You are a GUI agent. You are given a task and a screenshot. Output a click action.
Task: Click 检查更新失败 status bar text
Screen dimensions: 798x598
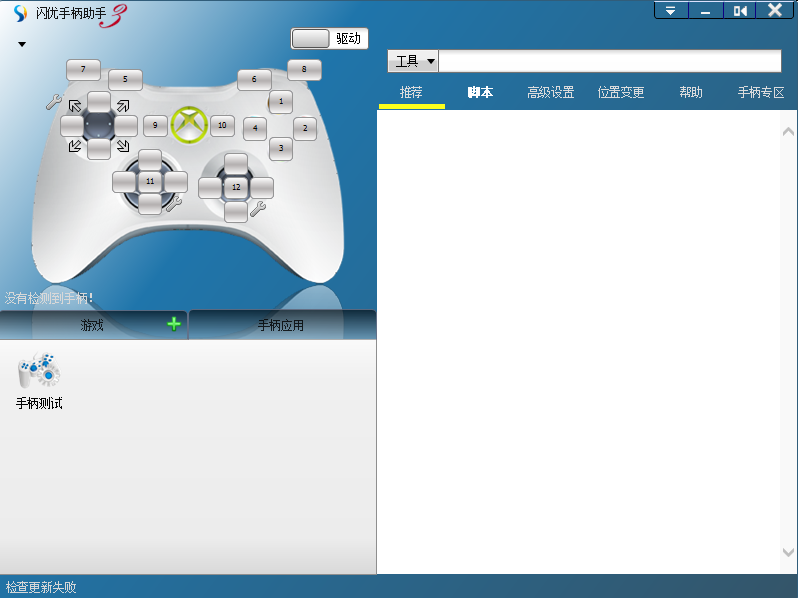(41, 587)
